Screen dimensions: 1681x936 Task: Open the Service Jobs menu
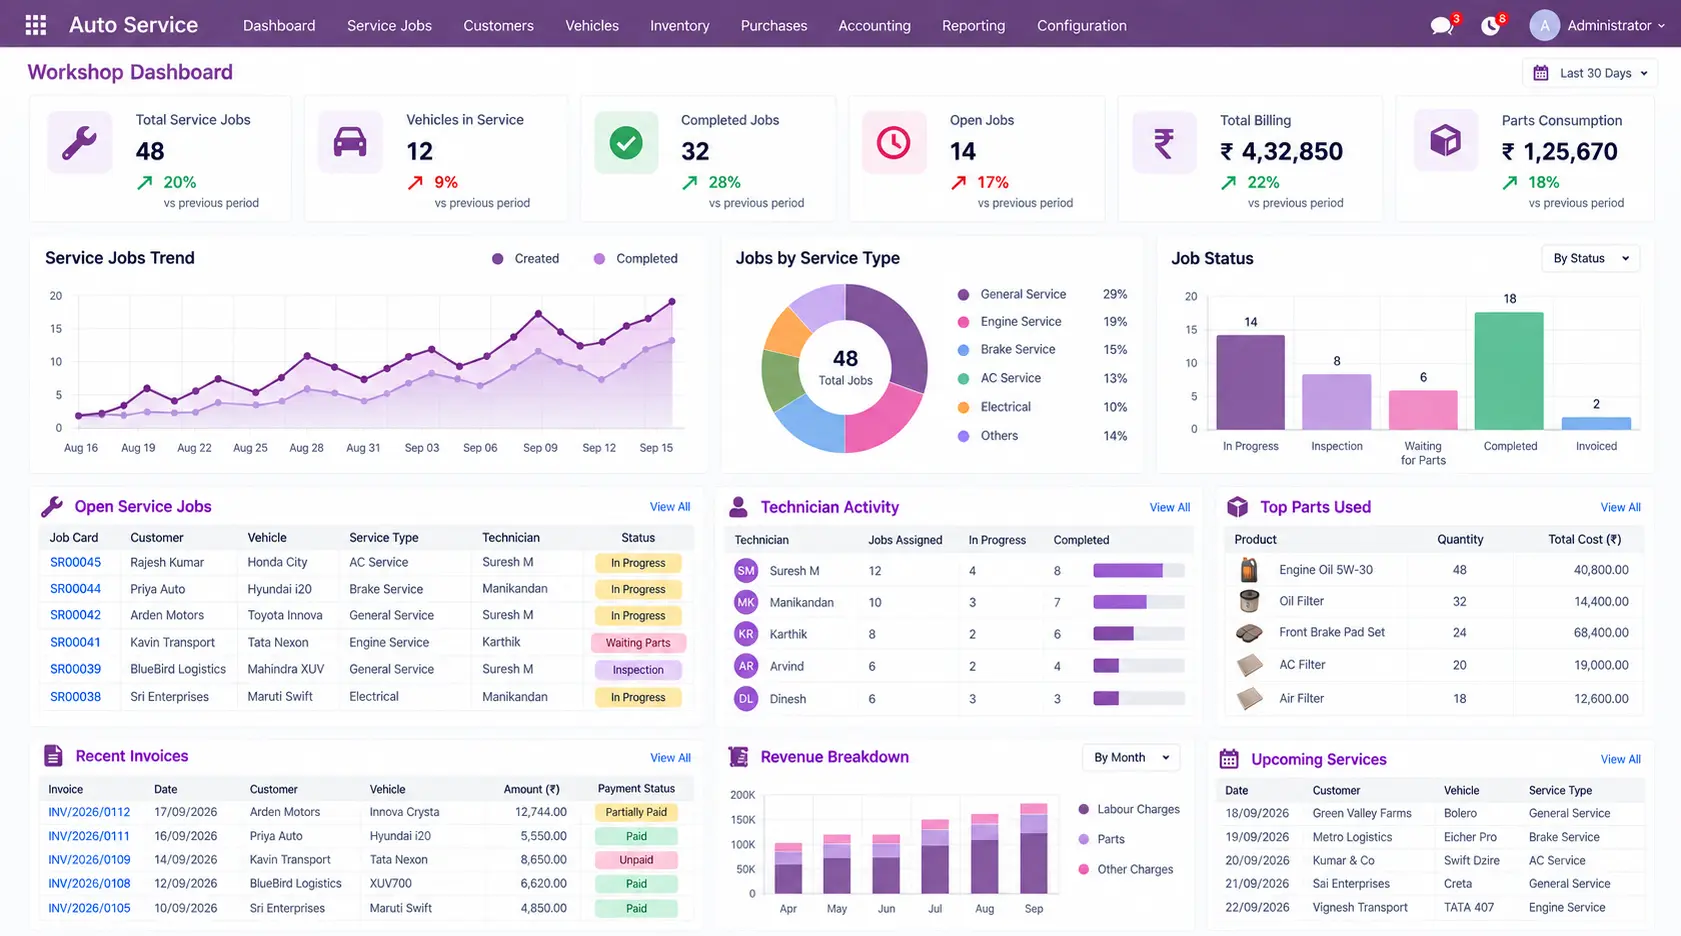(x=389, y=26)
